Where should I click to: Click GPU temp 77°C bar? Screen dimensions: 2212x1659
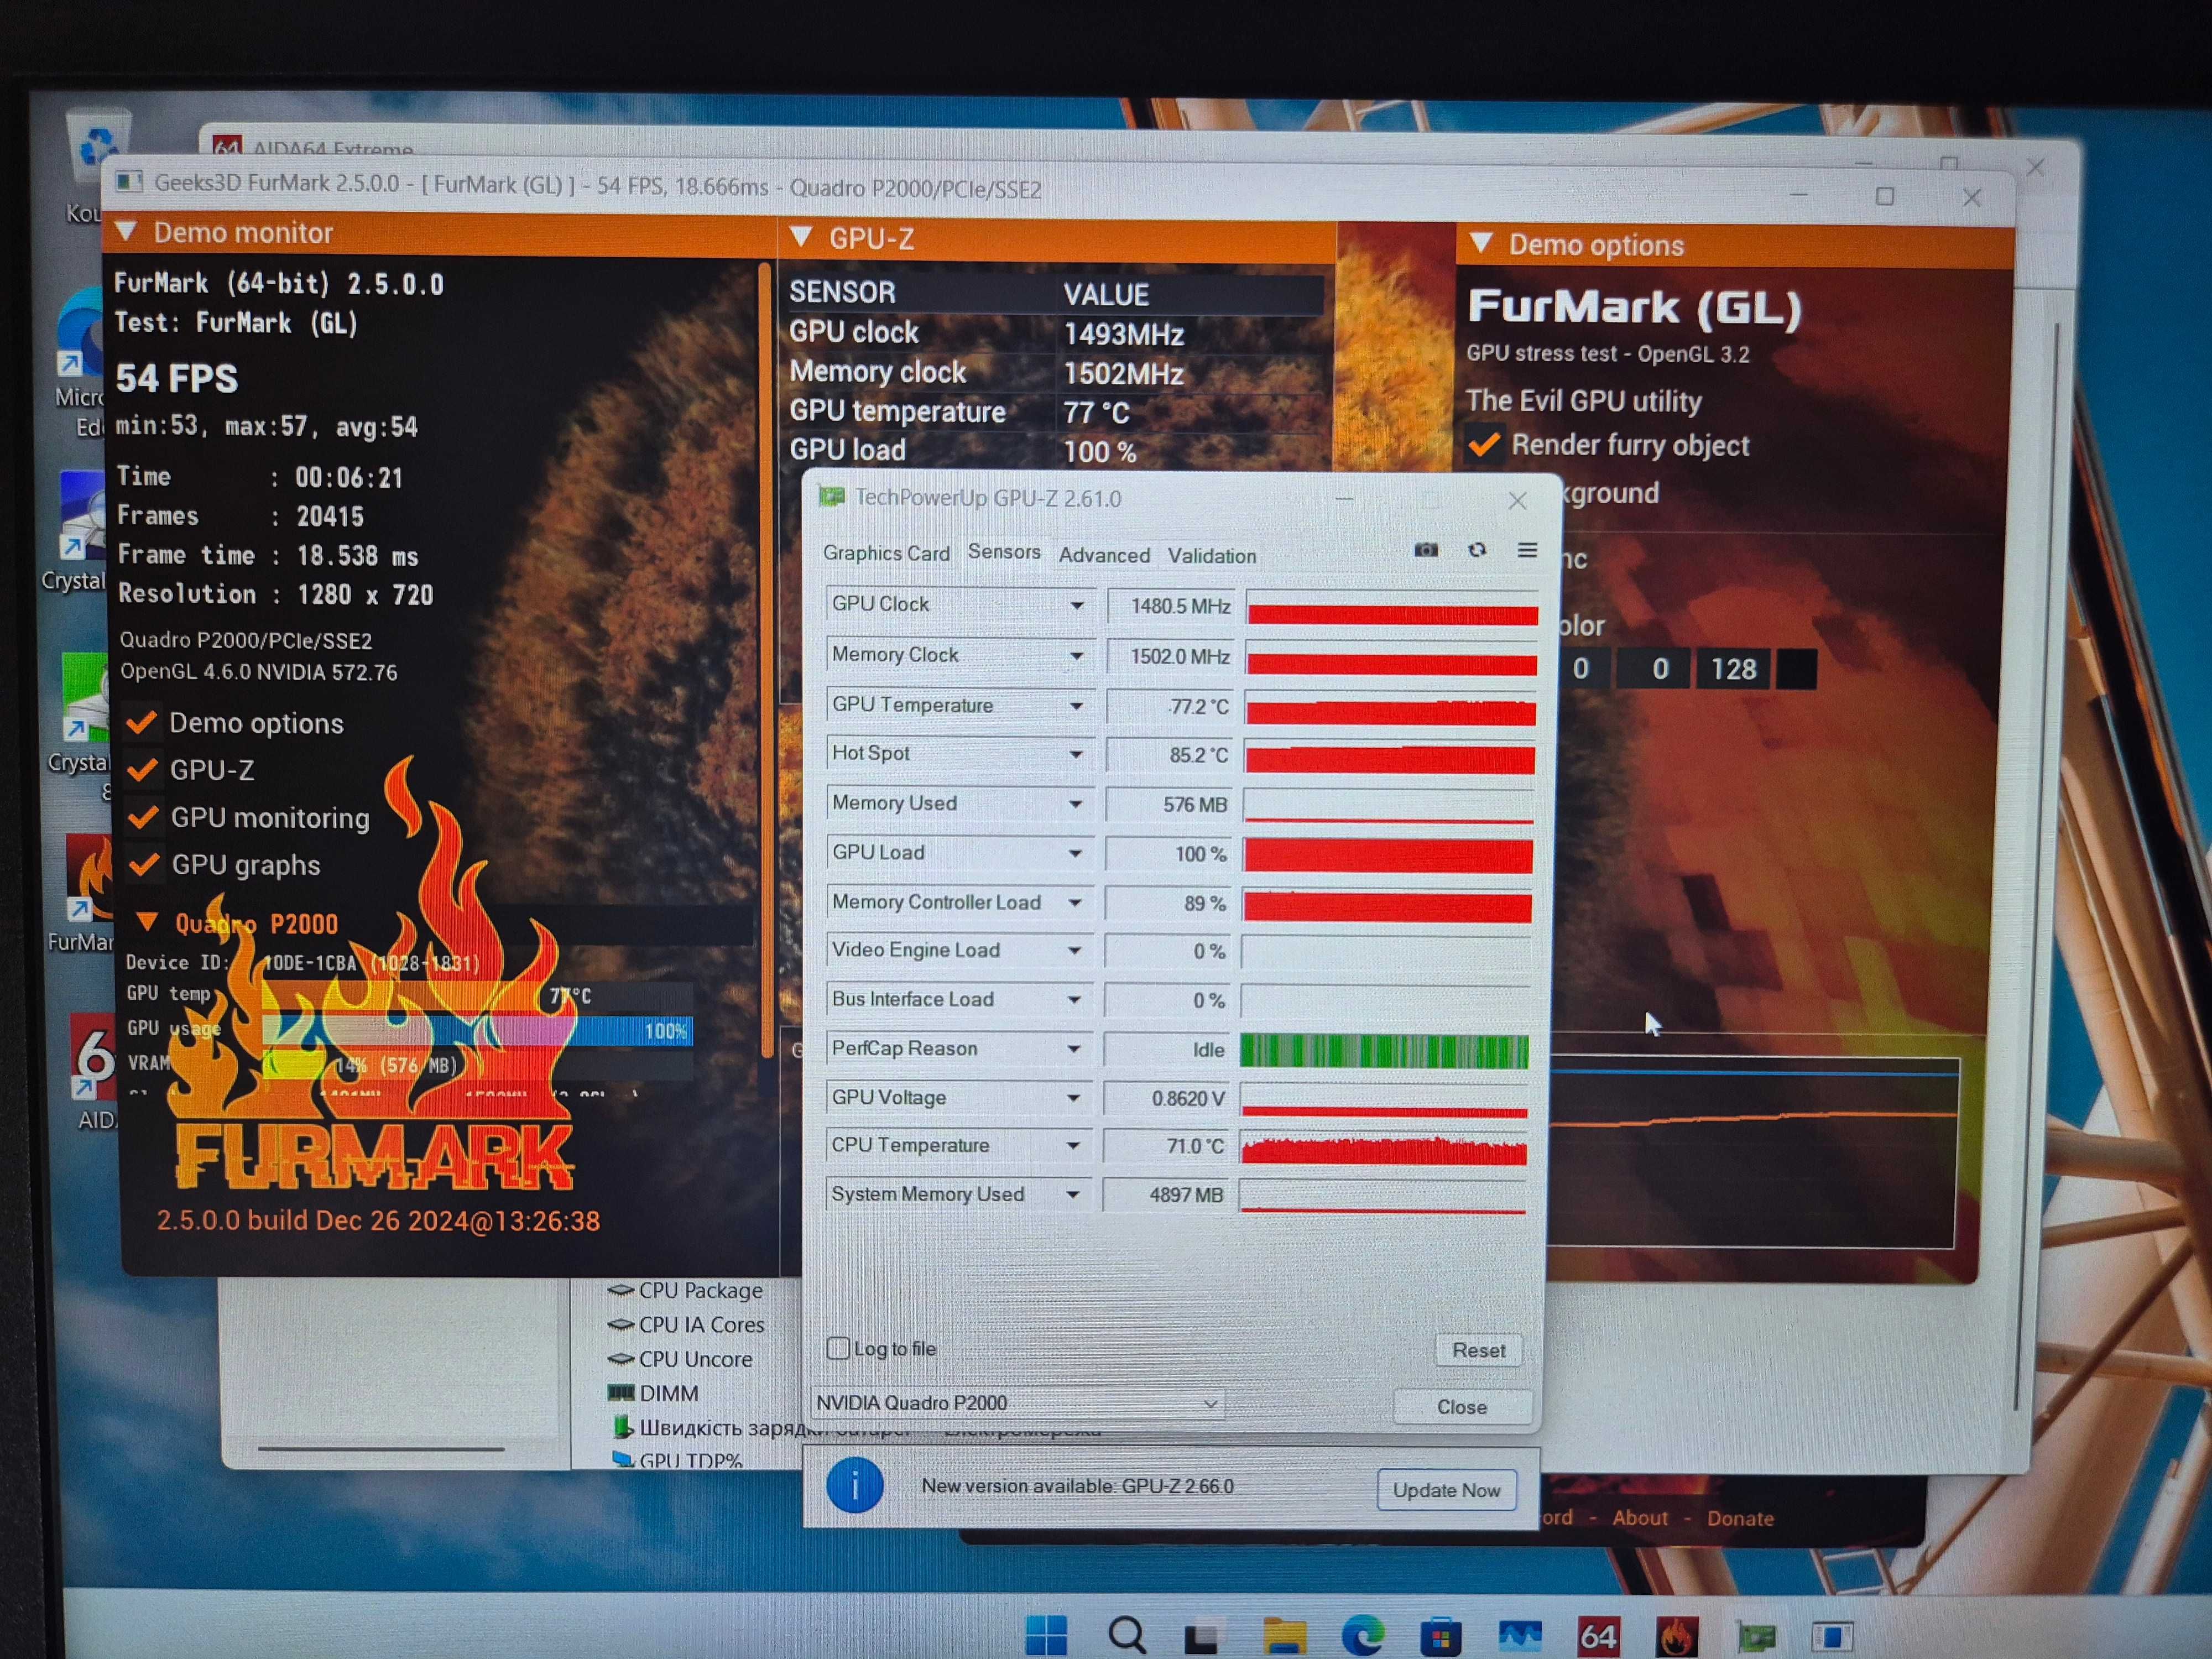click(477, 996)
